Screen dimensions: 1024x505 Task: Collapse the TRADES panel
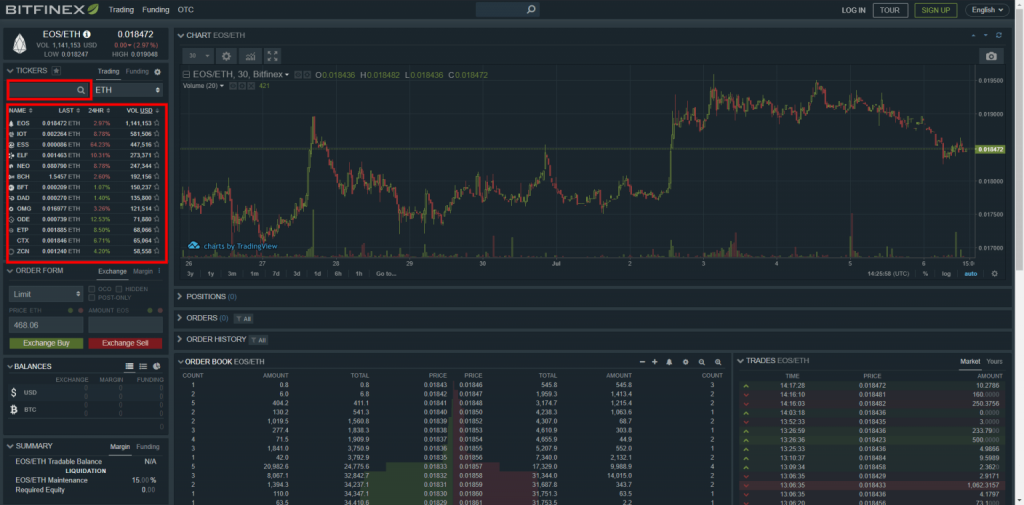741,361
